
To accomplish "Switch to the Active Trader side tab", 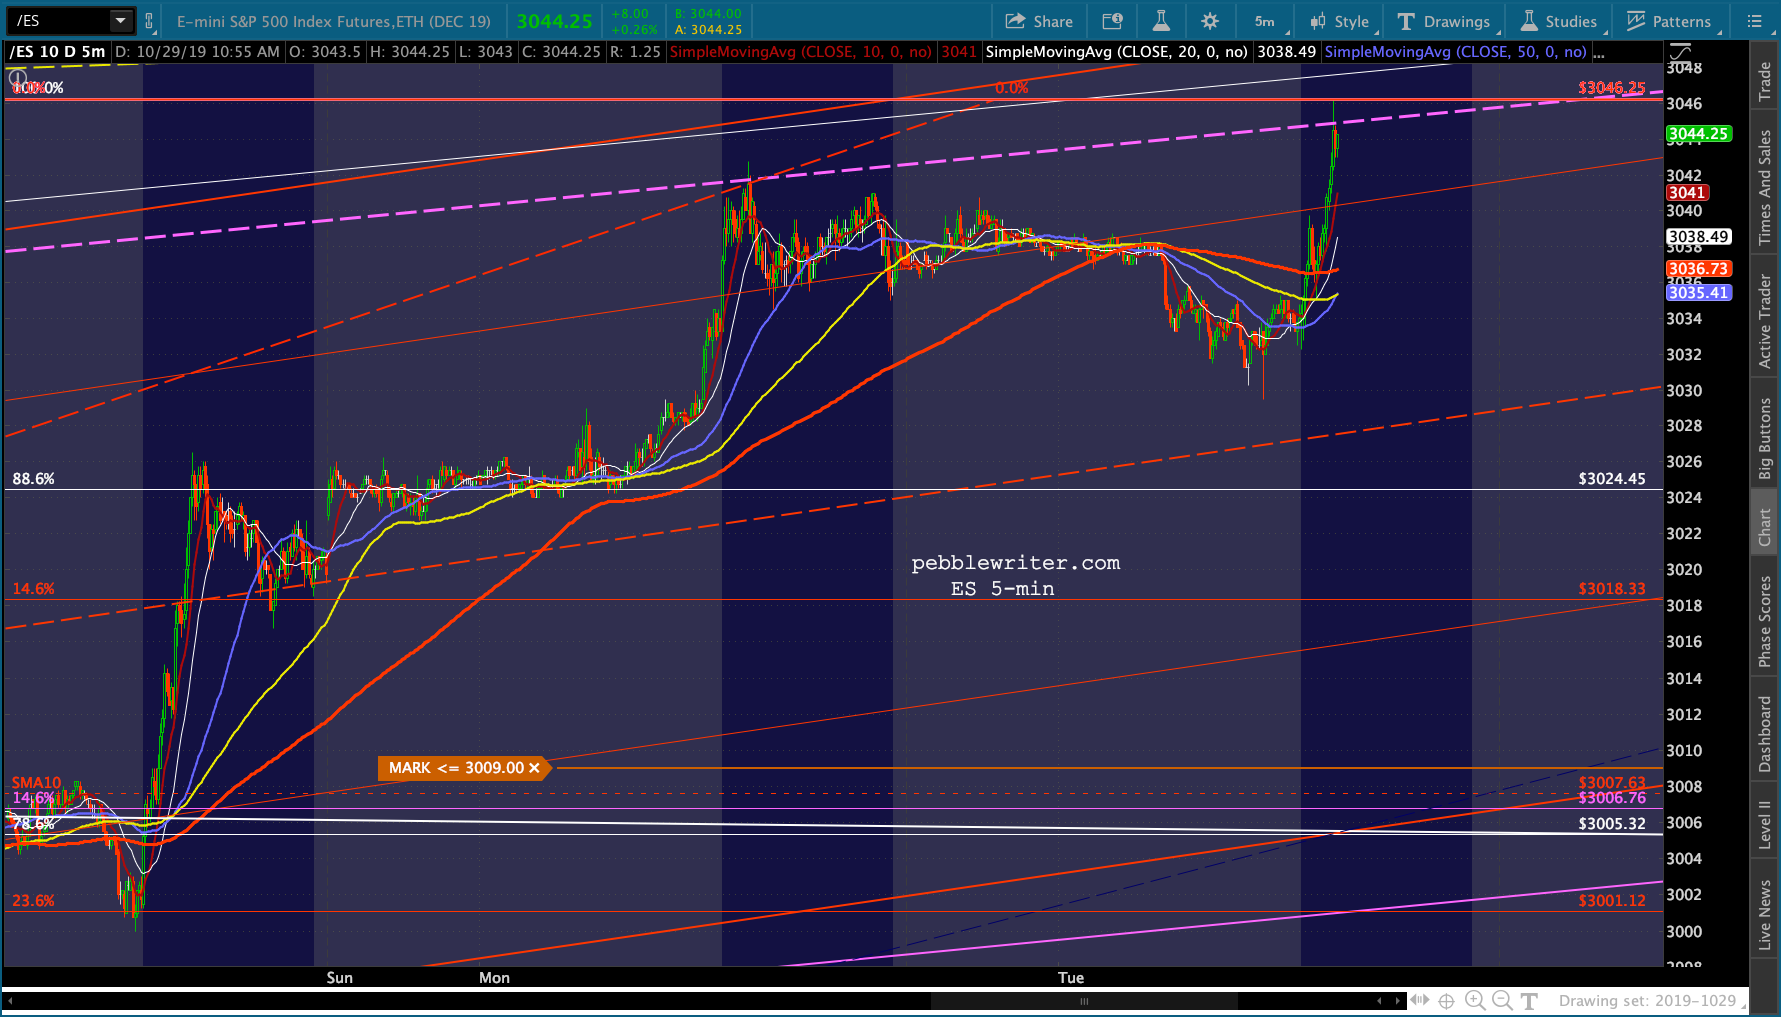I will pos(1765,322).
